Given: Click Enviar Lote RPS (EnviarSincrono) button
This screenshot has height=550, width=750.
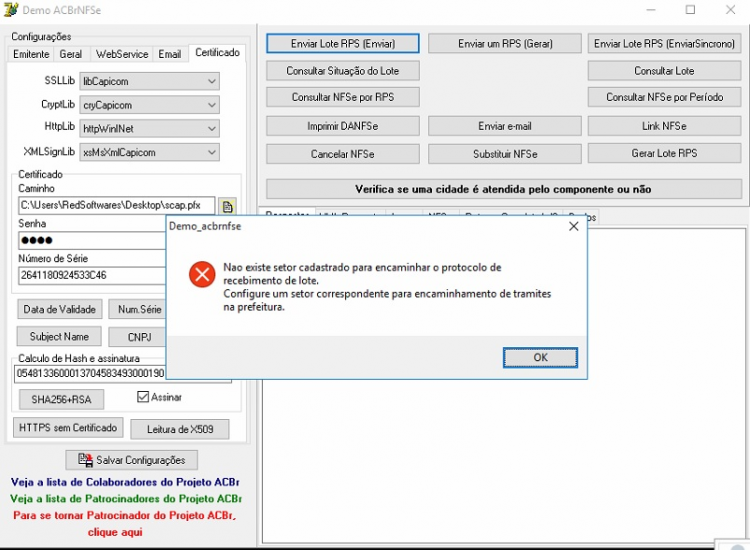Looking at the screenshot, I should click(x=664, y=44).
